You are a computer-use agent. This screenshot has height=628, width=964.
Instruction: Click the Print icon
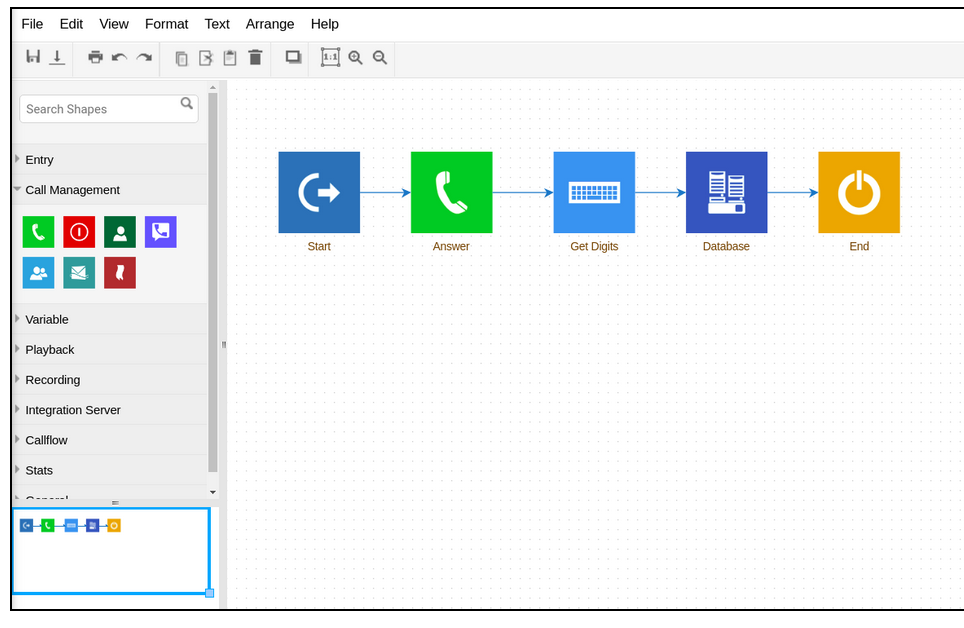click(x=95, y=57)
